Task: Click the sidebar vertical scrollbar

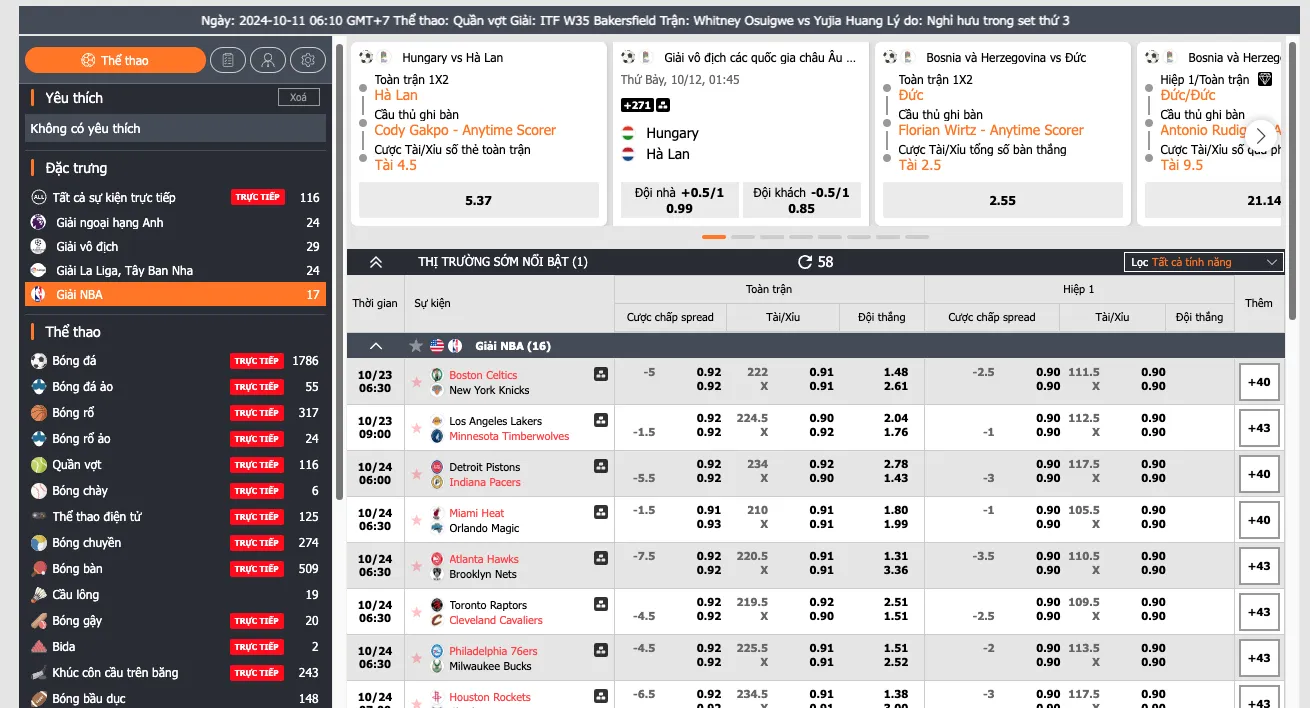Action: tap(339, 270)
